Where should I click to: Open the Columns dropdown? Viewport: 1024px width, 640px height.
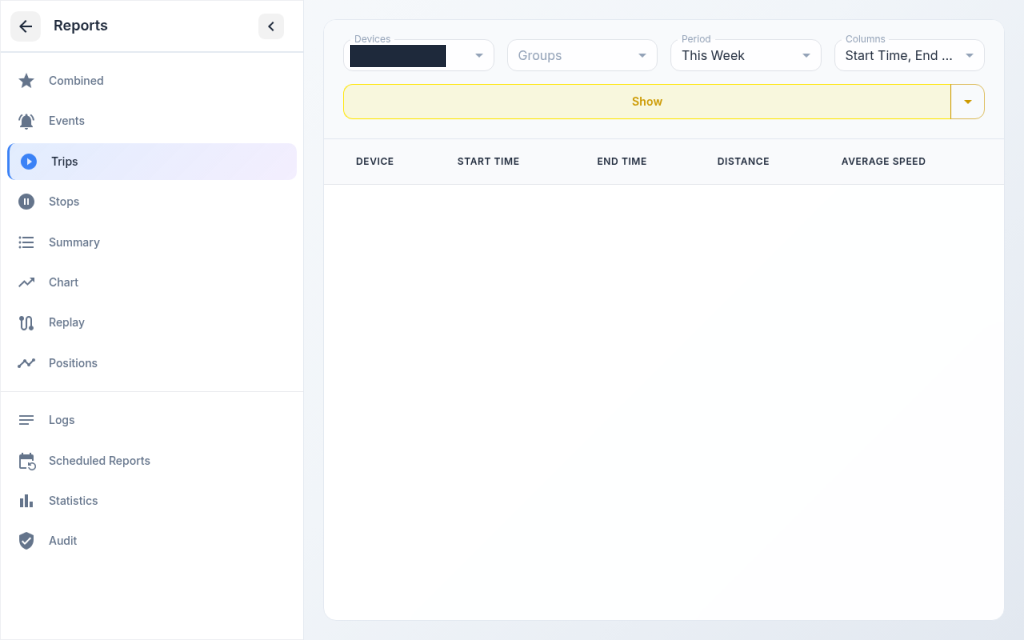click(909, 56)
